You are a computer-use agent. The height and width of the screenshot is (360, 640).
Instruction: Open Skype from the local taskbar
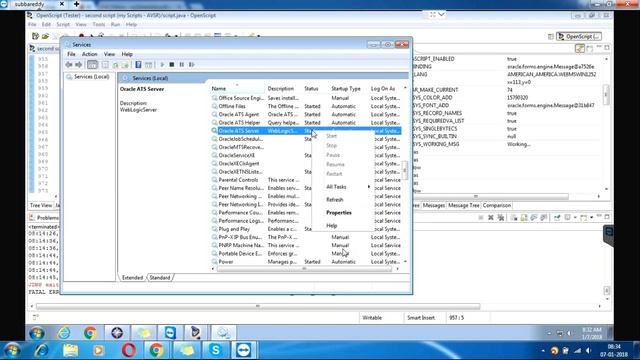point(216,350)
